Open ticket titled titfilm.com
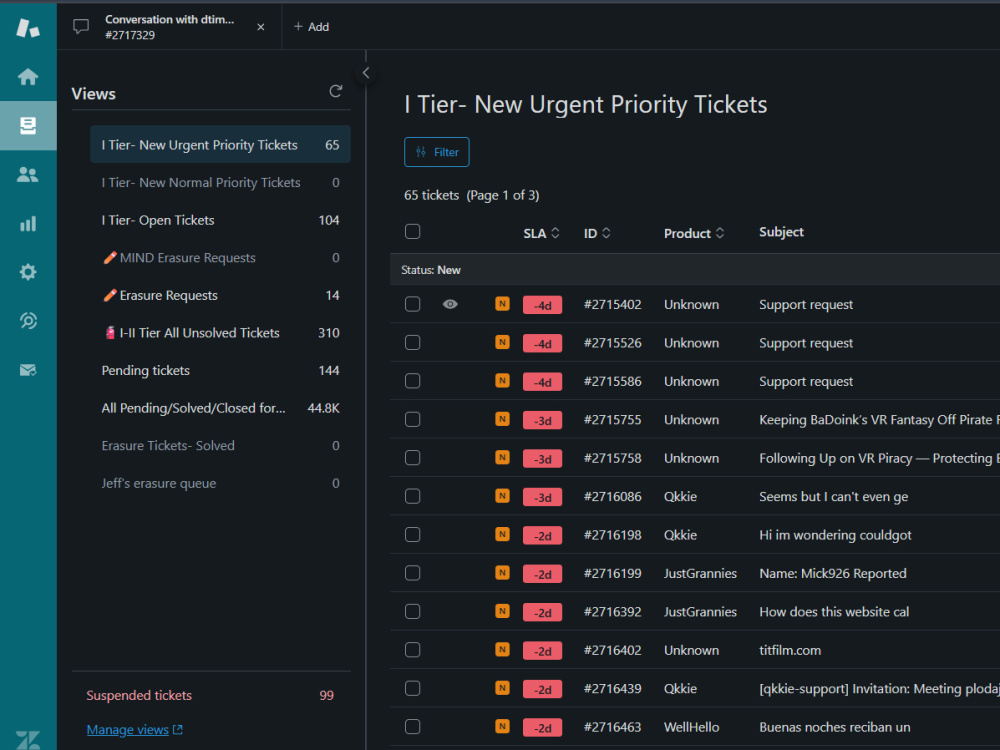Viewport: 1000px width, 750px height. coord(790,650)
